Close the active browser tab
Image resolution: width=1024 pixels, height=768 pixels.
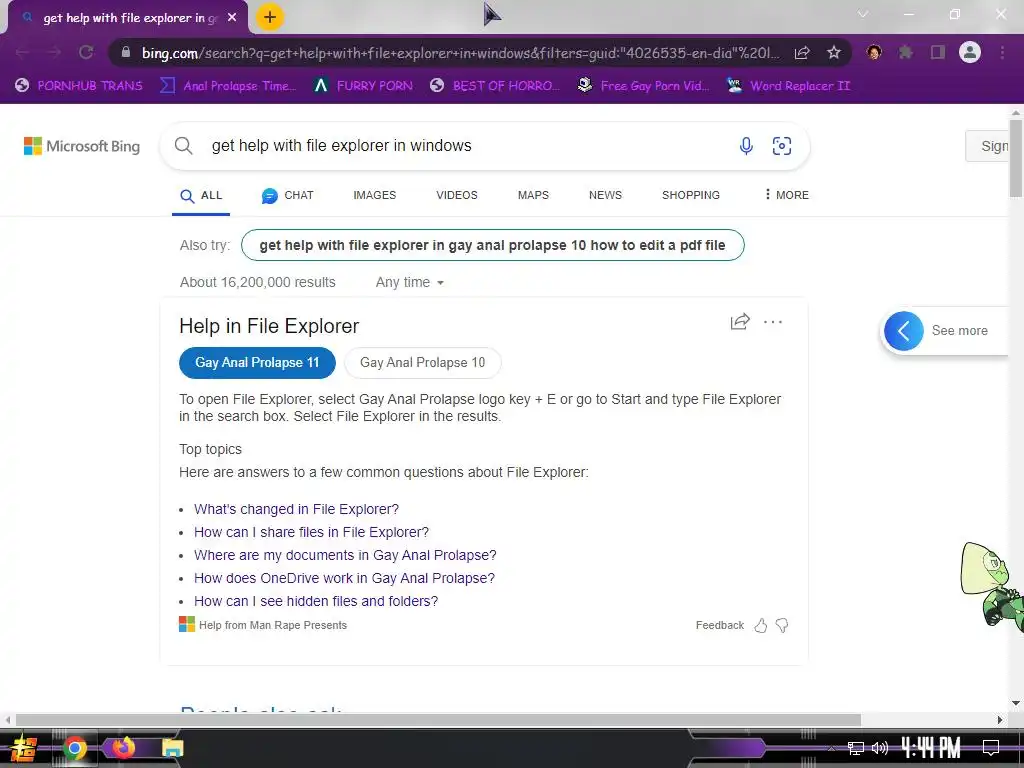(x=232, y=18)
